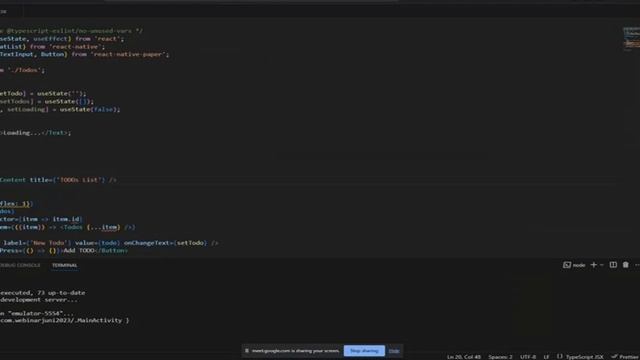
Task: Click the label 'New Todo' TextInput line
Action: (109, 243)
